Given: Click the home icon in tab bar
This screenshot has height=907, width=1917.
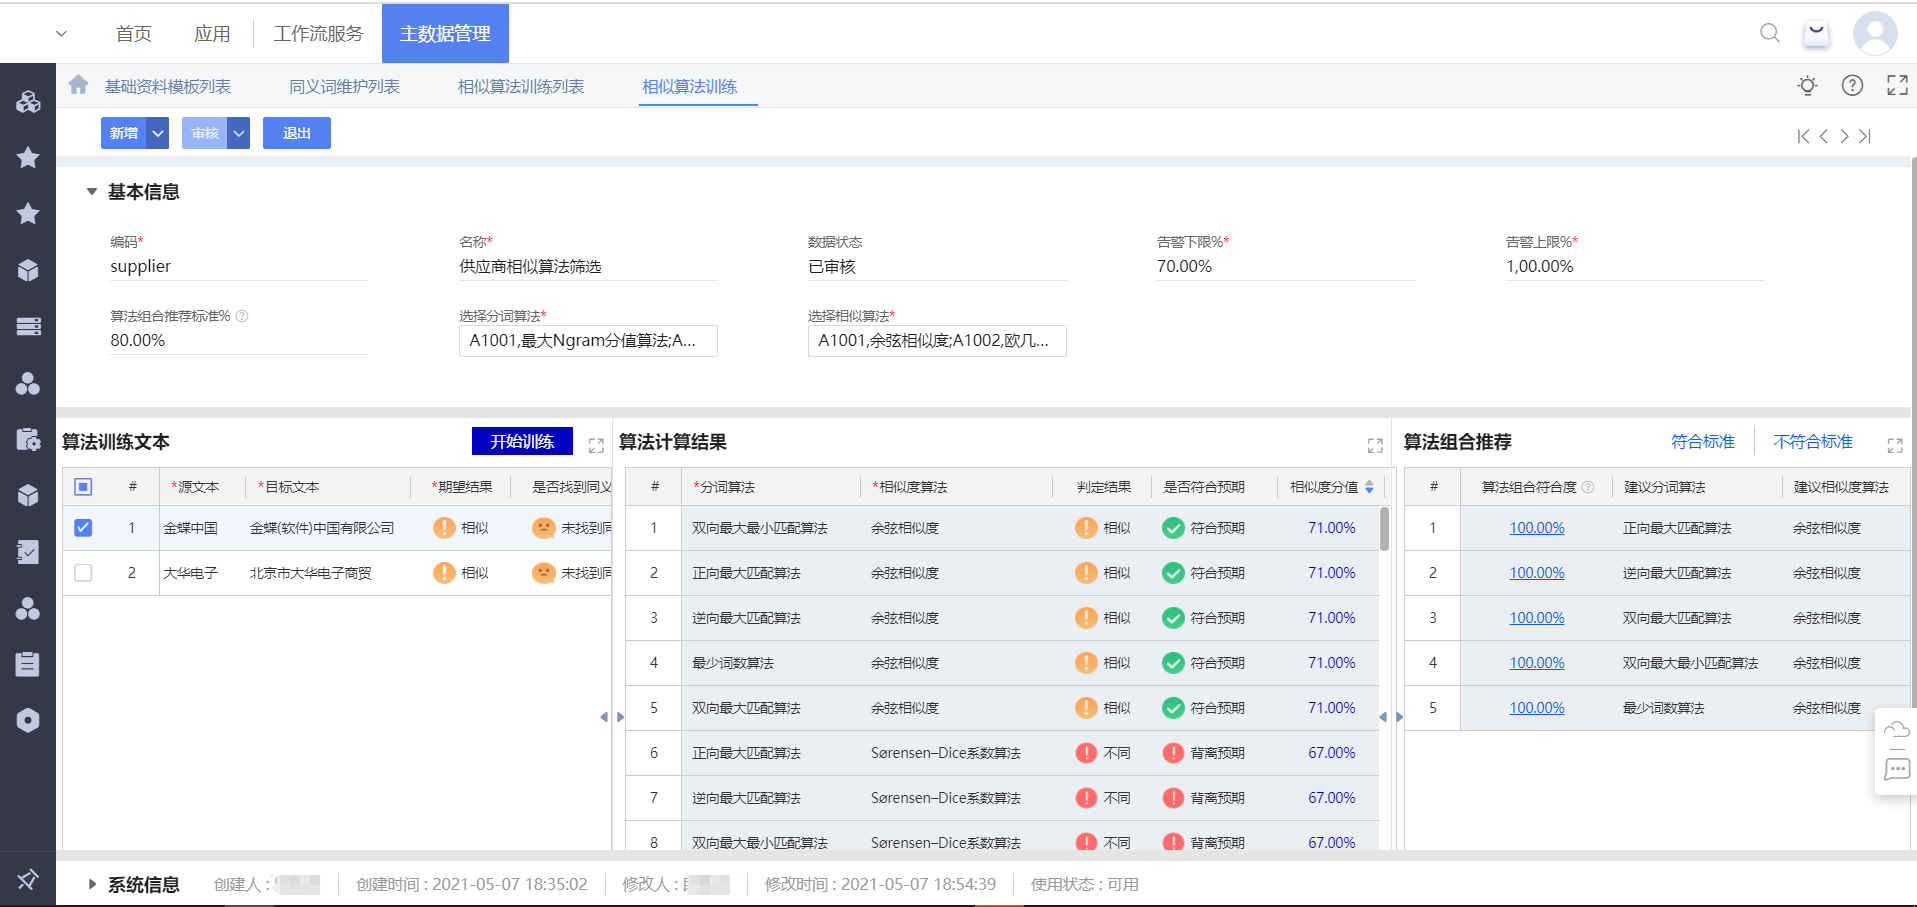Looking at the screenshot, I should click(79, 85).
